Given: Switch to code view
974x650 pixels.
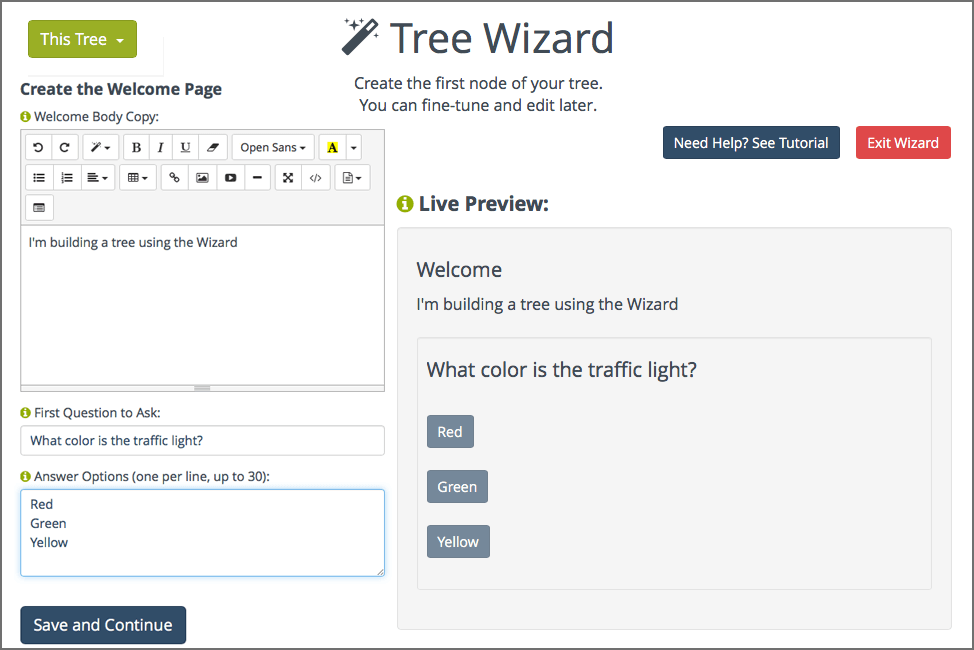Looking at the screenshot, I should [316, 178].
